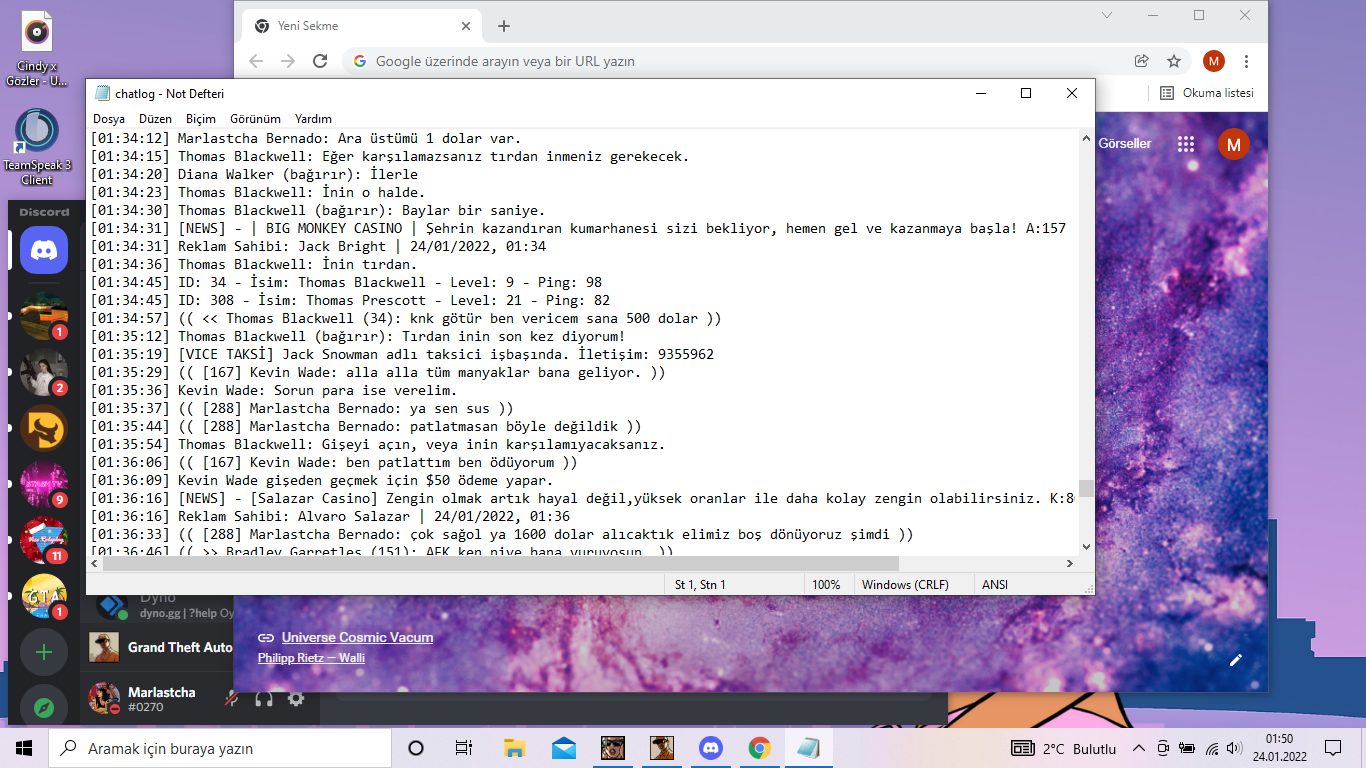Click the line 'Thomas Blackwell: İnin tırdan.'
This screenshot has width=1366, height=768.
coord(254,264)
